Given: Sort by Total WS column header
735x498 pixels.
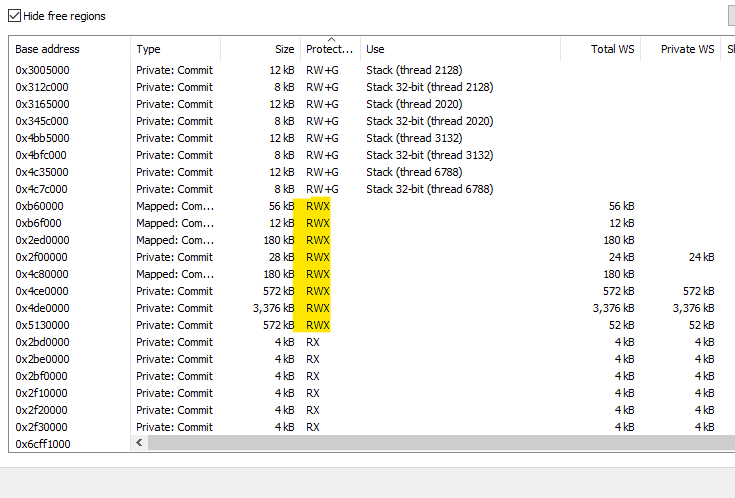Looking at the screenshot, I should point(600,49).
